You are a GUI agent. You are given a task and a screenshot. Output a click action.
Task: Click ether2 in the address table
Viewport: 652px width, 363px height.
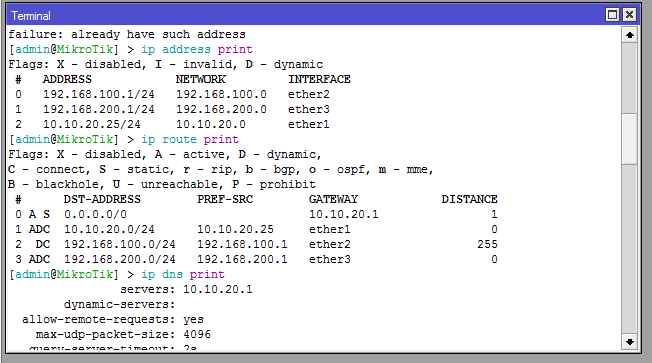pos(309,94)
